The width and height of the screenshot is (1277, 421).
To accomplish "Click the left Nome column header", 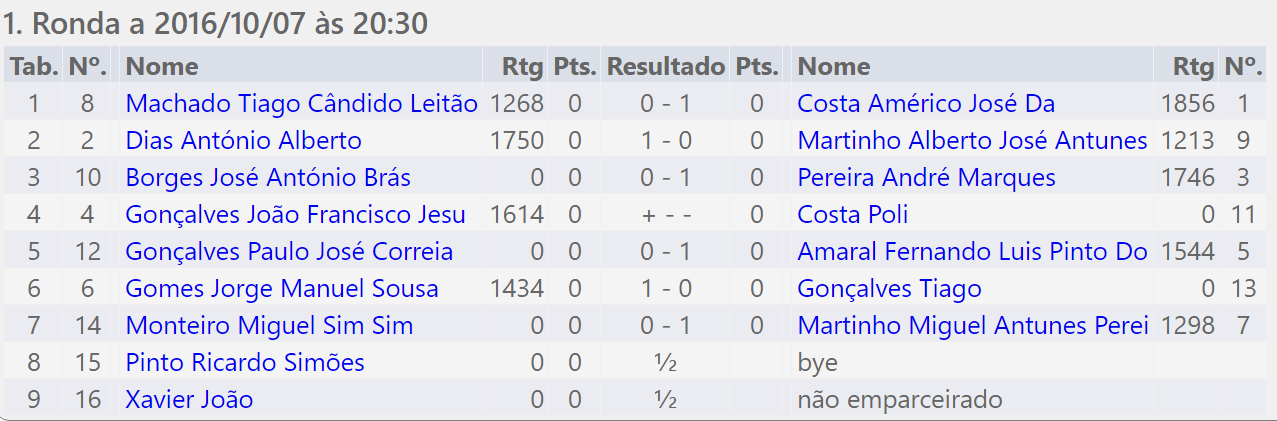I will tap(162, 67).
